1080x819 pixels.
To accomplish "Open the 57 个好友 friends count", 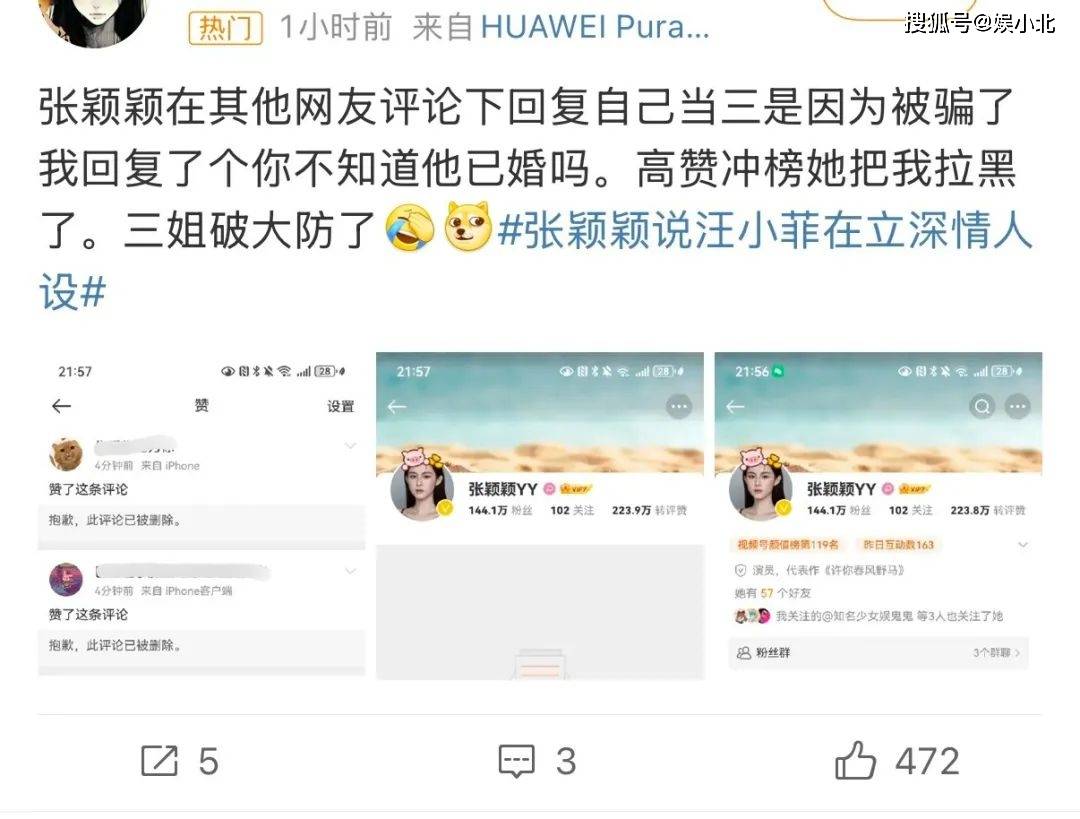I will point(772,593).
